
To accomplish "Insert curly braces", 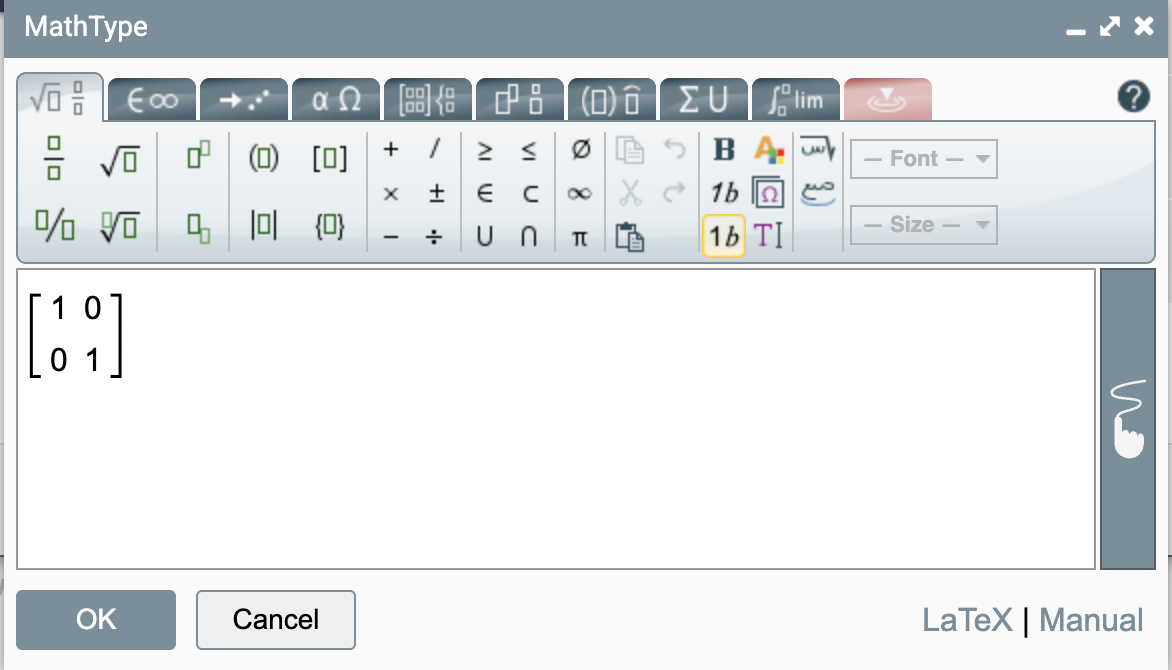I will [x=330, y=227].
